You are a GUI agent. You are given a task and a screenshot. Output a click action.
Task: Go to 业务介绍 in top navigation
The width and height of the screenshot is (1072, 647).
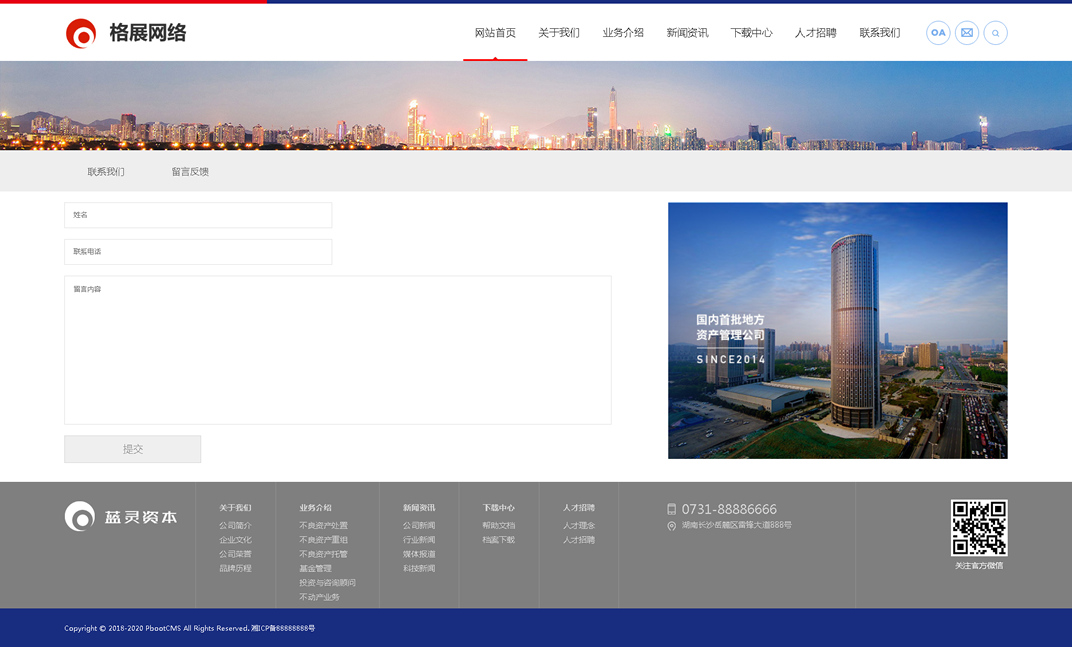(x=623, y=33)
